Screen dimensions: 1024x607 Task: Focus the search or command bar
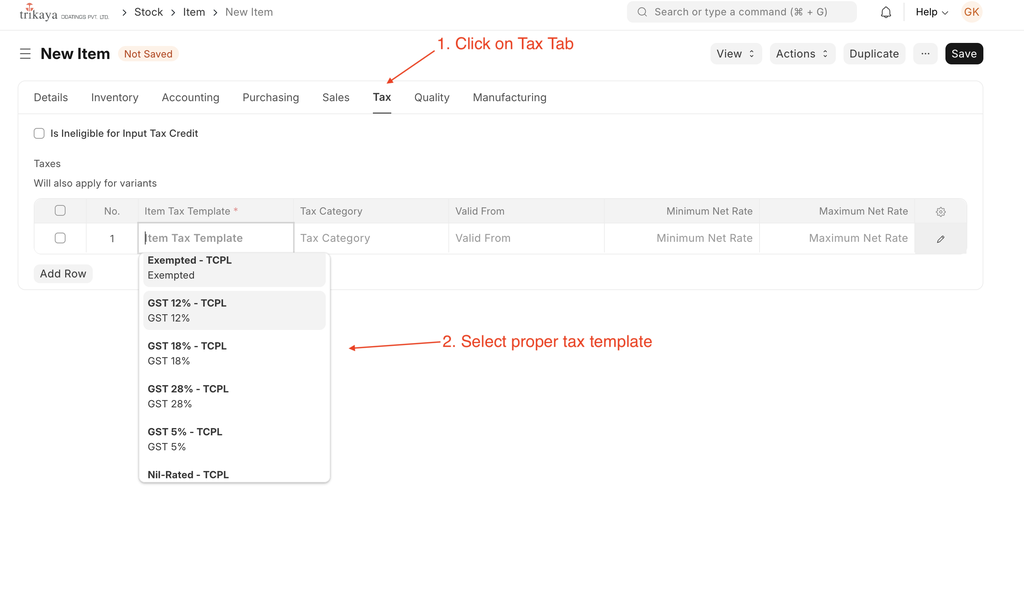(x=742, y=12)
